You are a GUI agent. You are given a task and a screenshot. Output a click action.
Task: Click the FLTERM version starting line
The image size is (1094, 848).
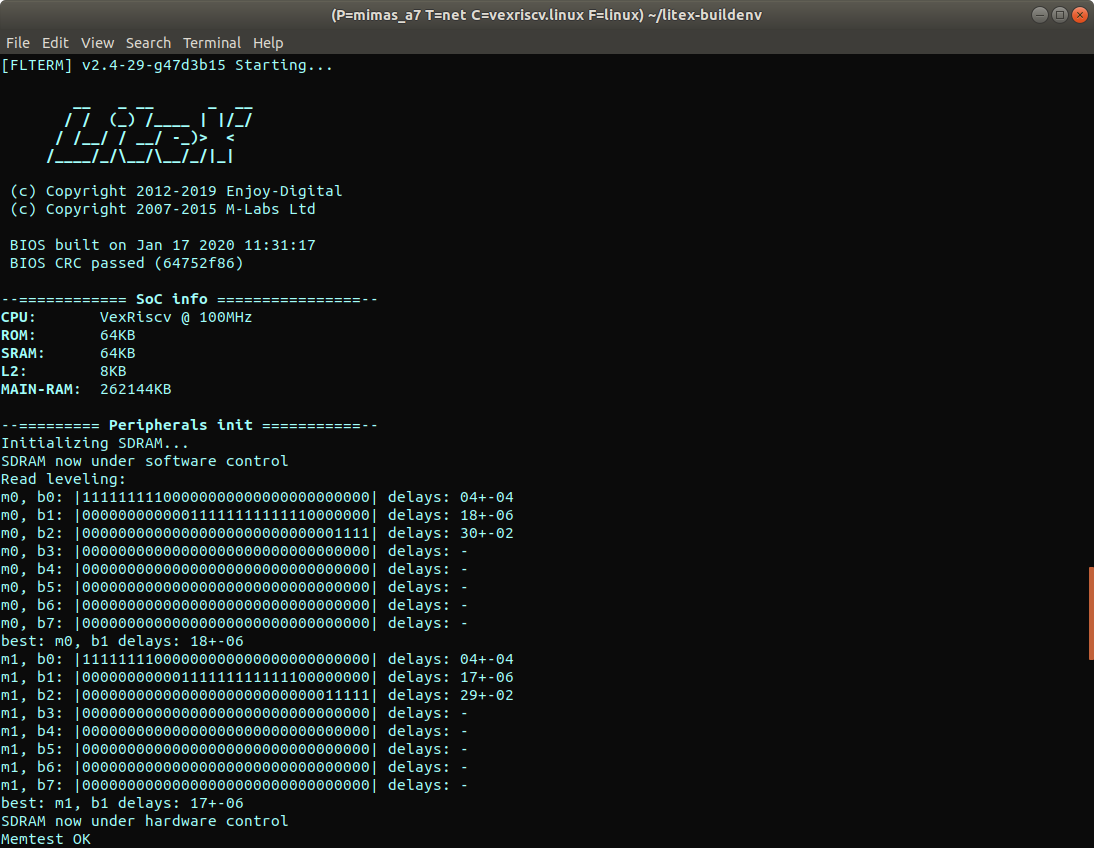pos(167,66)
